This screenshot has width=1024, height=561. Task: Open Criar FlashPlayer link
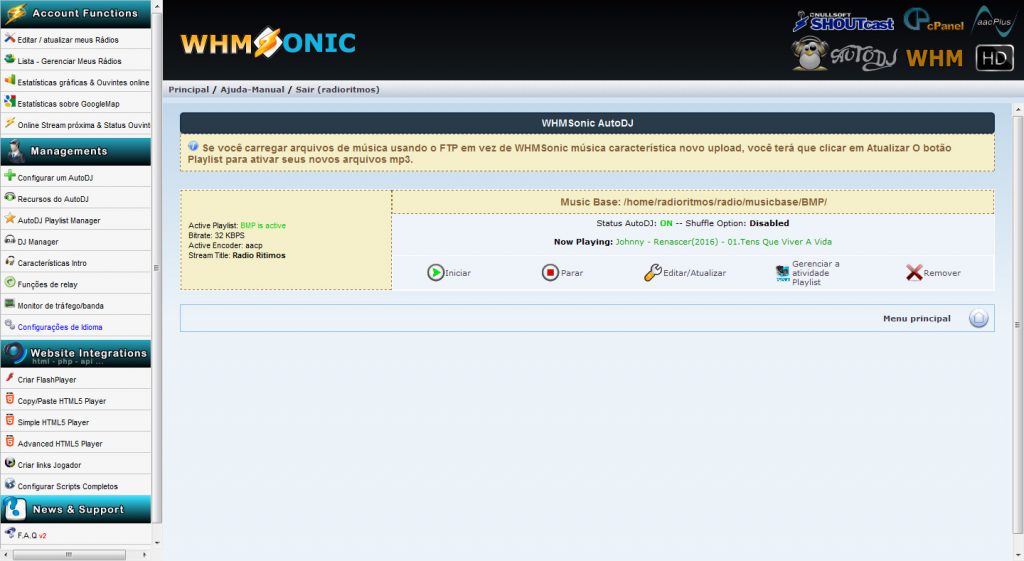tap(46, 379)
